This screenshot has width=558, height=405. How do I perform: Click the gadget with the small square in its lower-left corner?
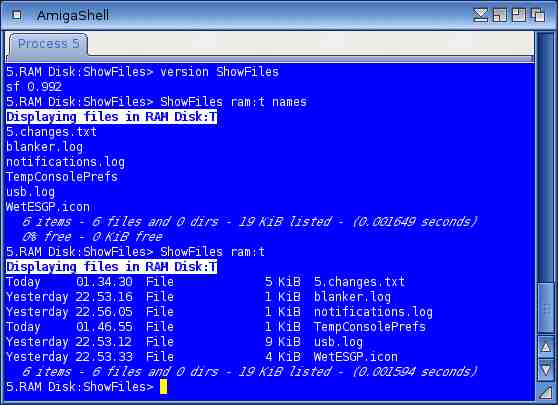click(500, 15)
